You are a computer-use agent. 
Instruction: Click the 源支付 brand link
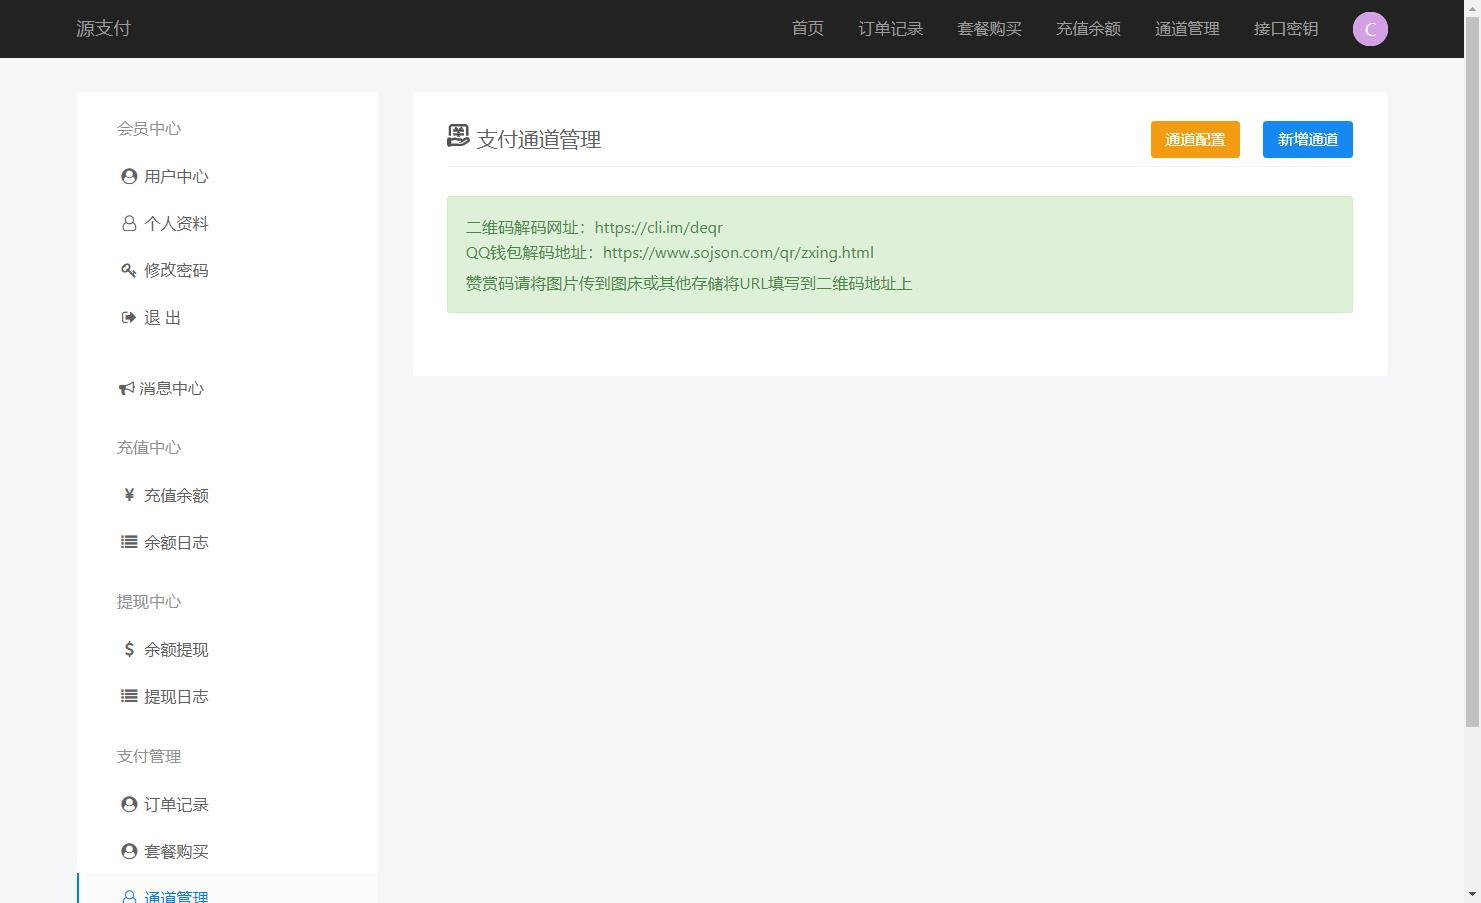pyautogui.click(x=103, y=29)
